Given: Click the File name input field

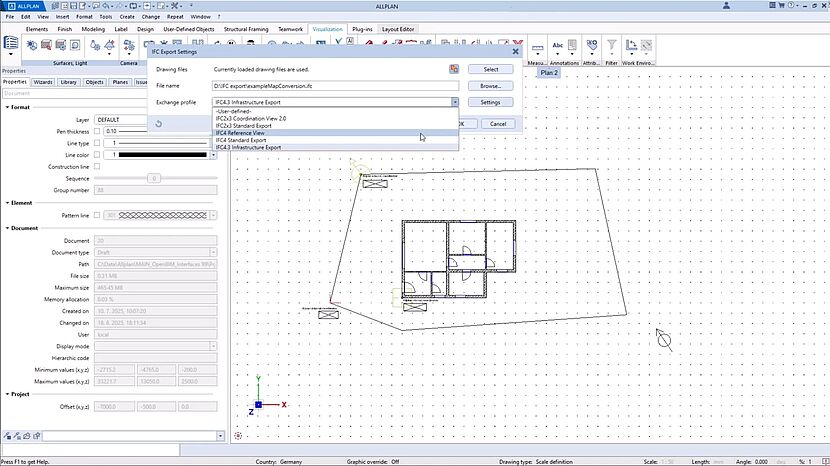Looking at the screenshot, I should pyautogui.click(x=335, y=86).
